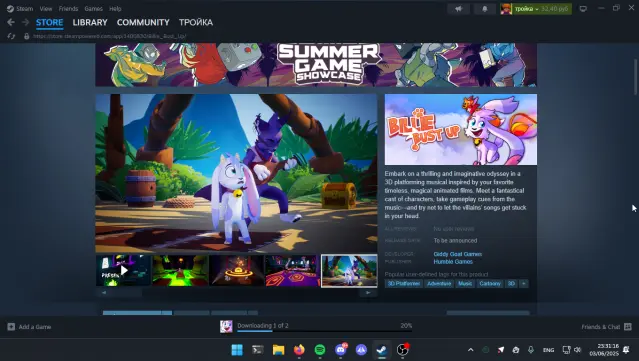This screenshot has height=361, width=639.
Task: Open Firefox from the taskbar
Action: [x=299, y=350]
